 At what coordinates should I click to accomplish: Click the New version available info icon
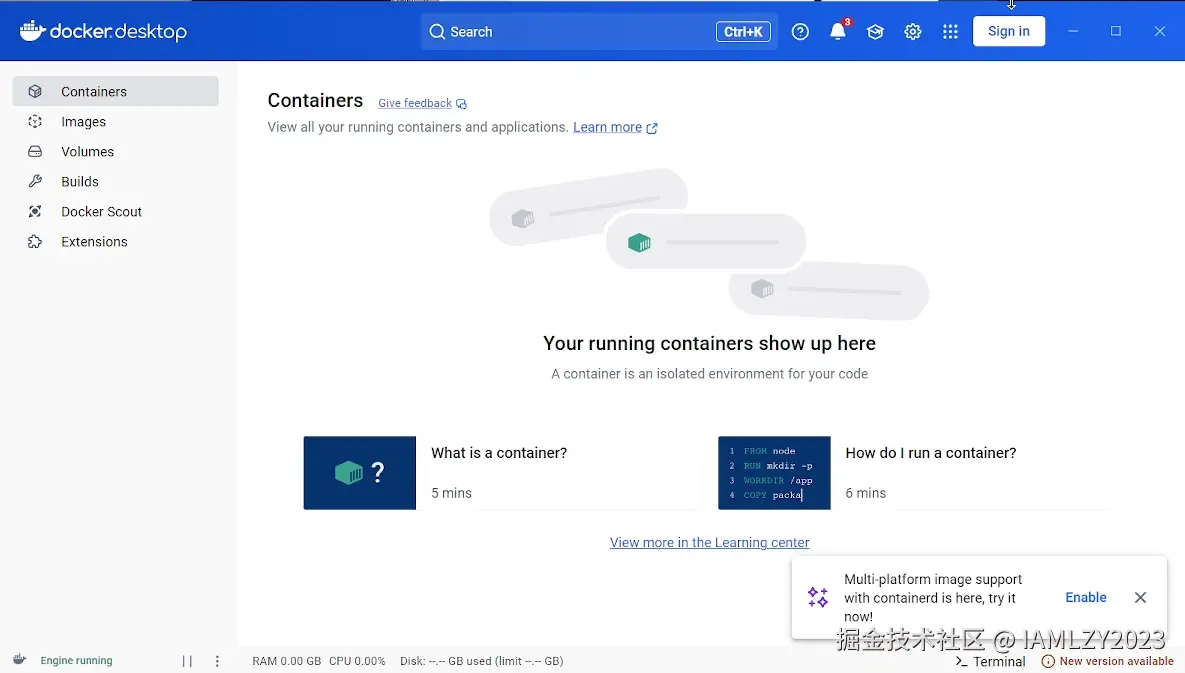[1048, 661]
